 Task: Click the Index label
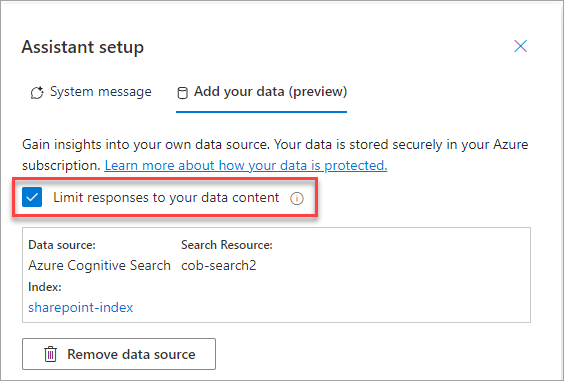(x=45, y=287)
